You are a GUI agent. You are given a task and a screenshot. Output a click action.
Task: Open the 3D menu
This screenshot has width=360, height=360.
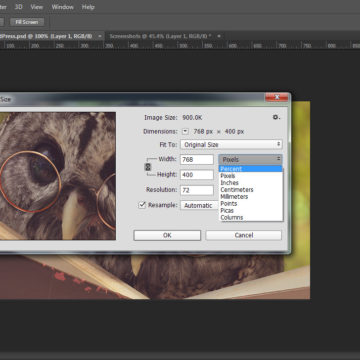[x=19, y=7]
